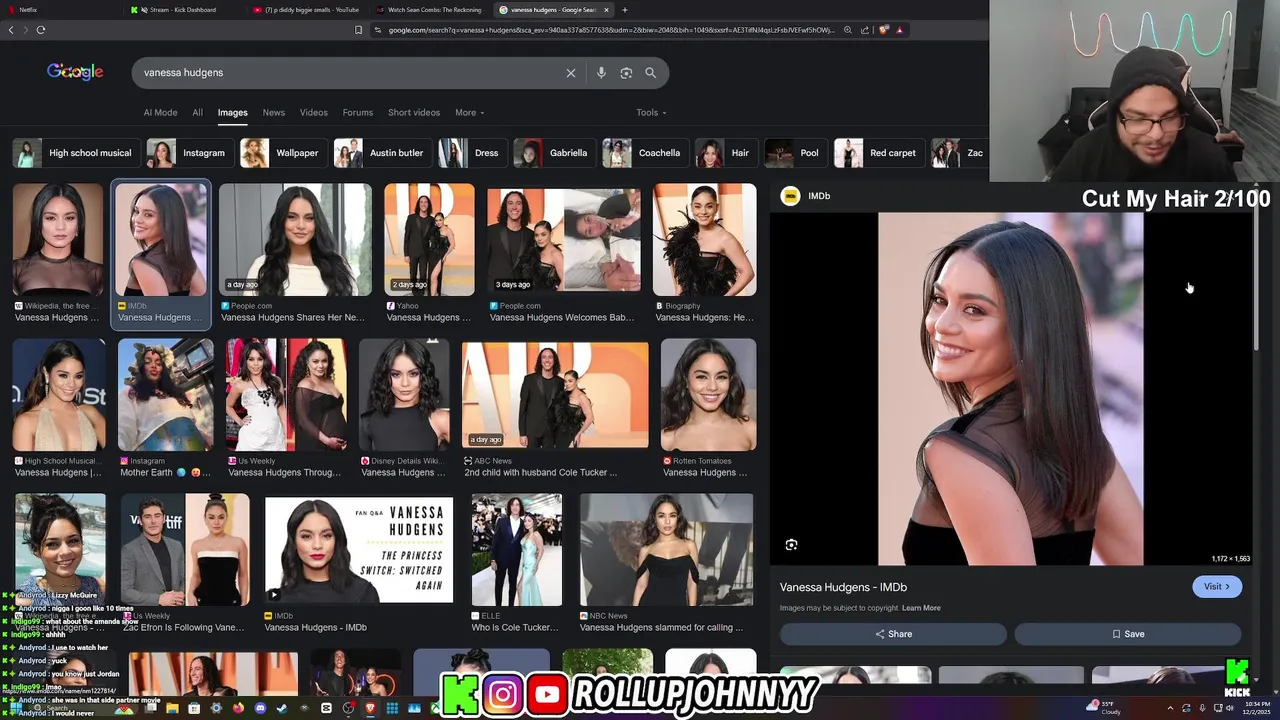
Task: Filter images by Wallpaper chip
Action: (x=281, y=153)
